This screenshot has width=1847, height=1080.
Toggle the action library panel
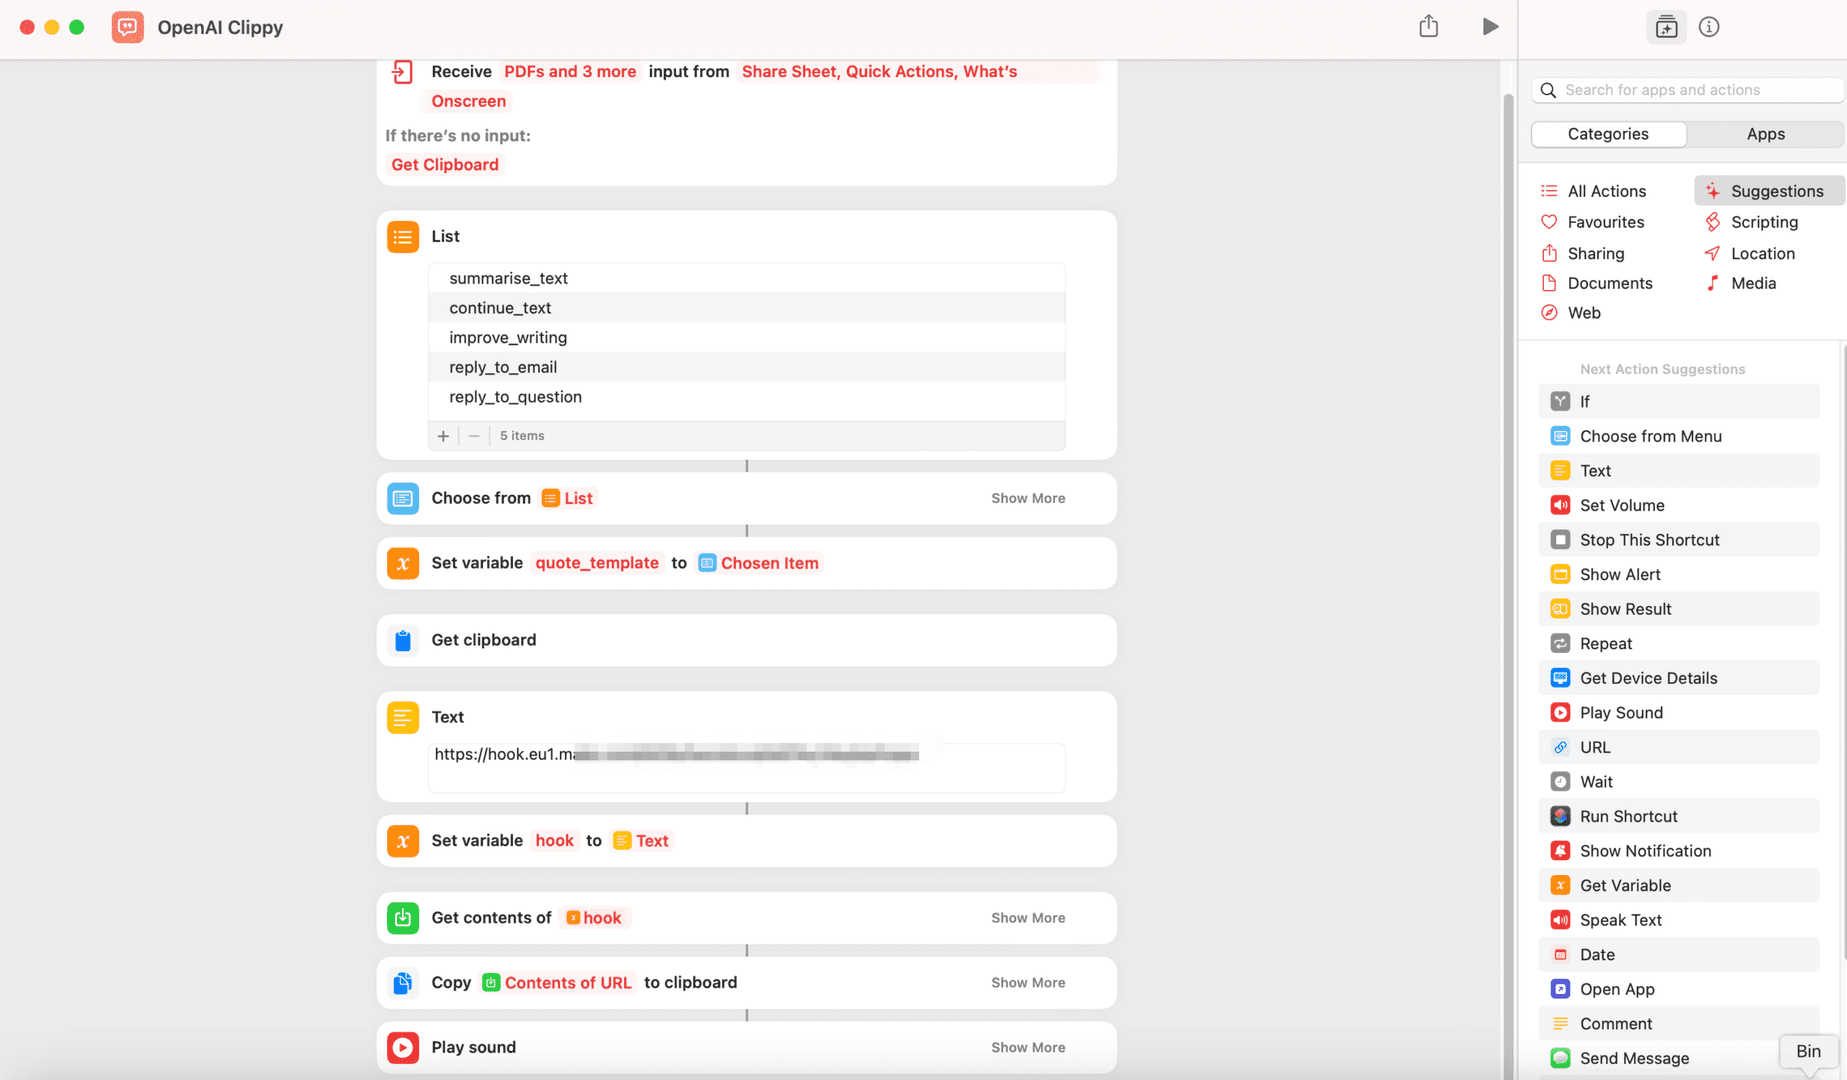(x=1666, y=27)
